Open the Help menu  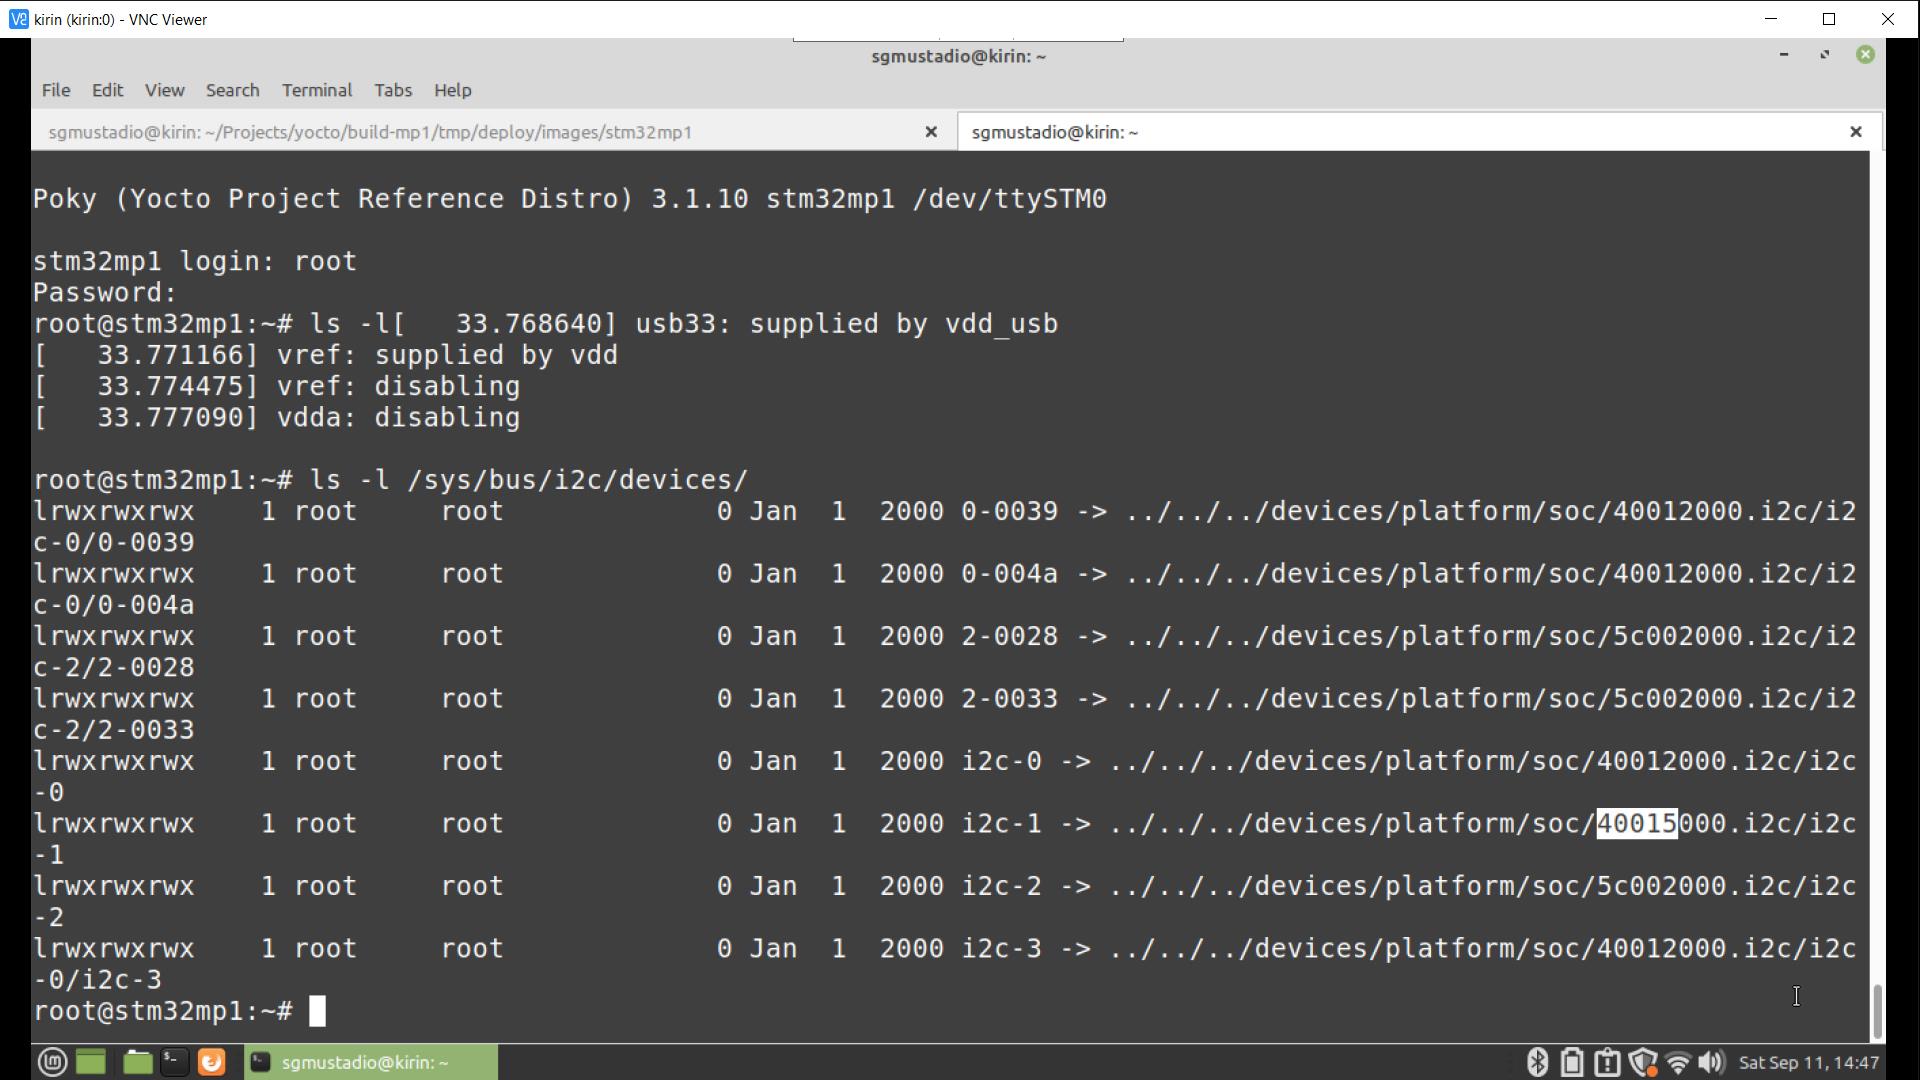[x=453, y=90]
